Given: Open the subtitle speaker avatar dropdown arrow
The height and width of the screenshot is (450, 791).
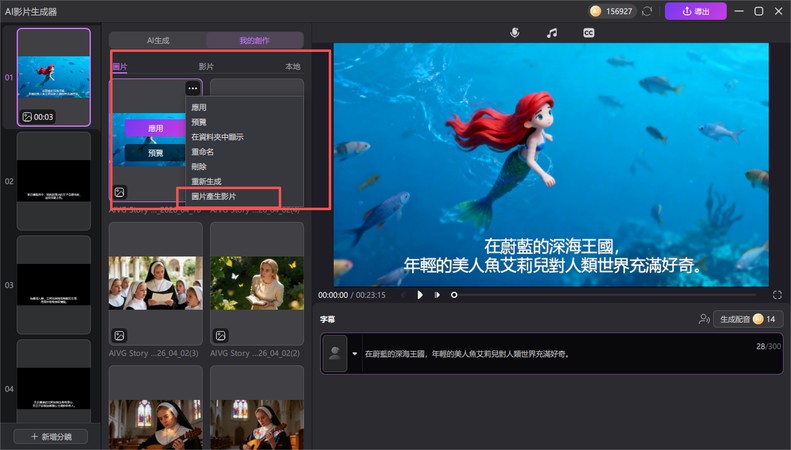Looking at the screenshot, I should [x=355, y=354].
